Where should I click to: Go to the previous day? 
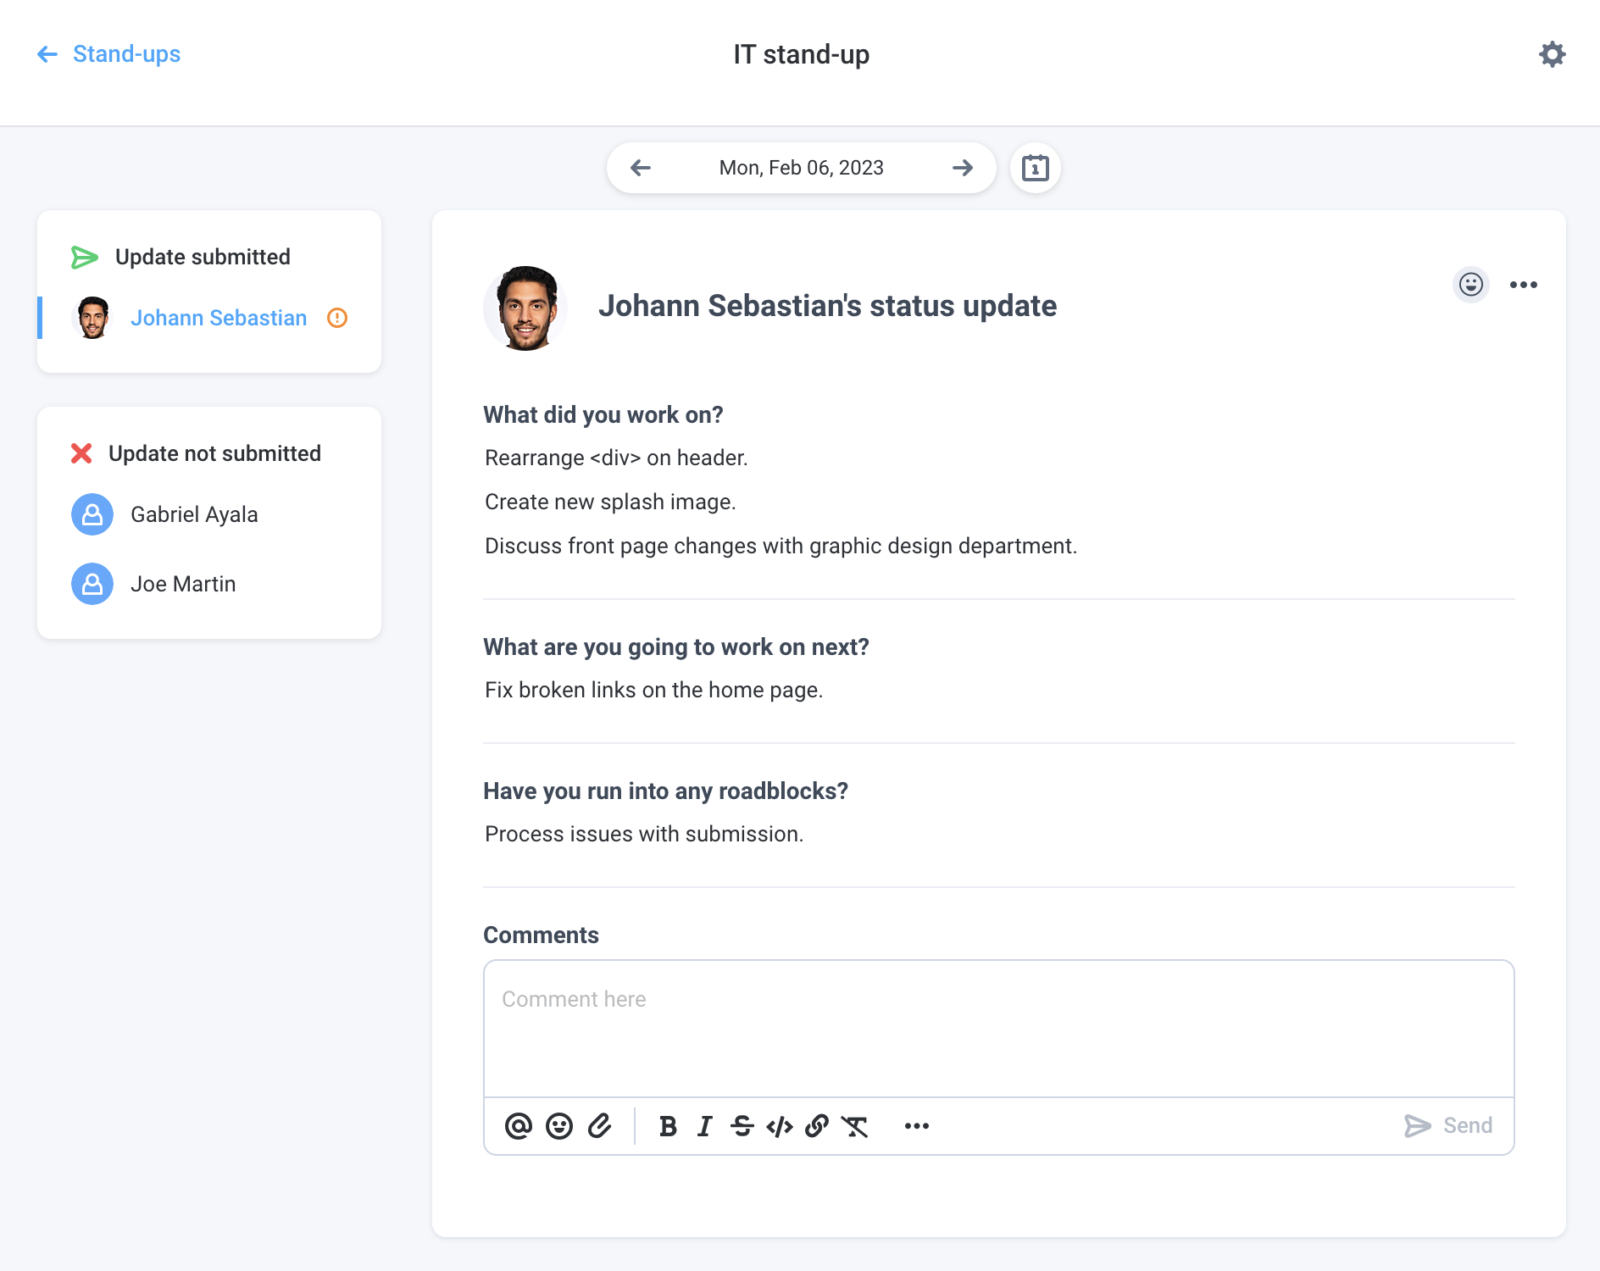point(641,168)
